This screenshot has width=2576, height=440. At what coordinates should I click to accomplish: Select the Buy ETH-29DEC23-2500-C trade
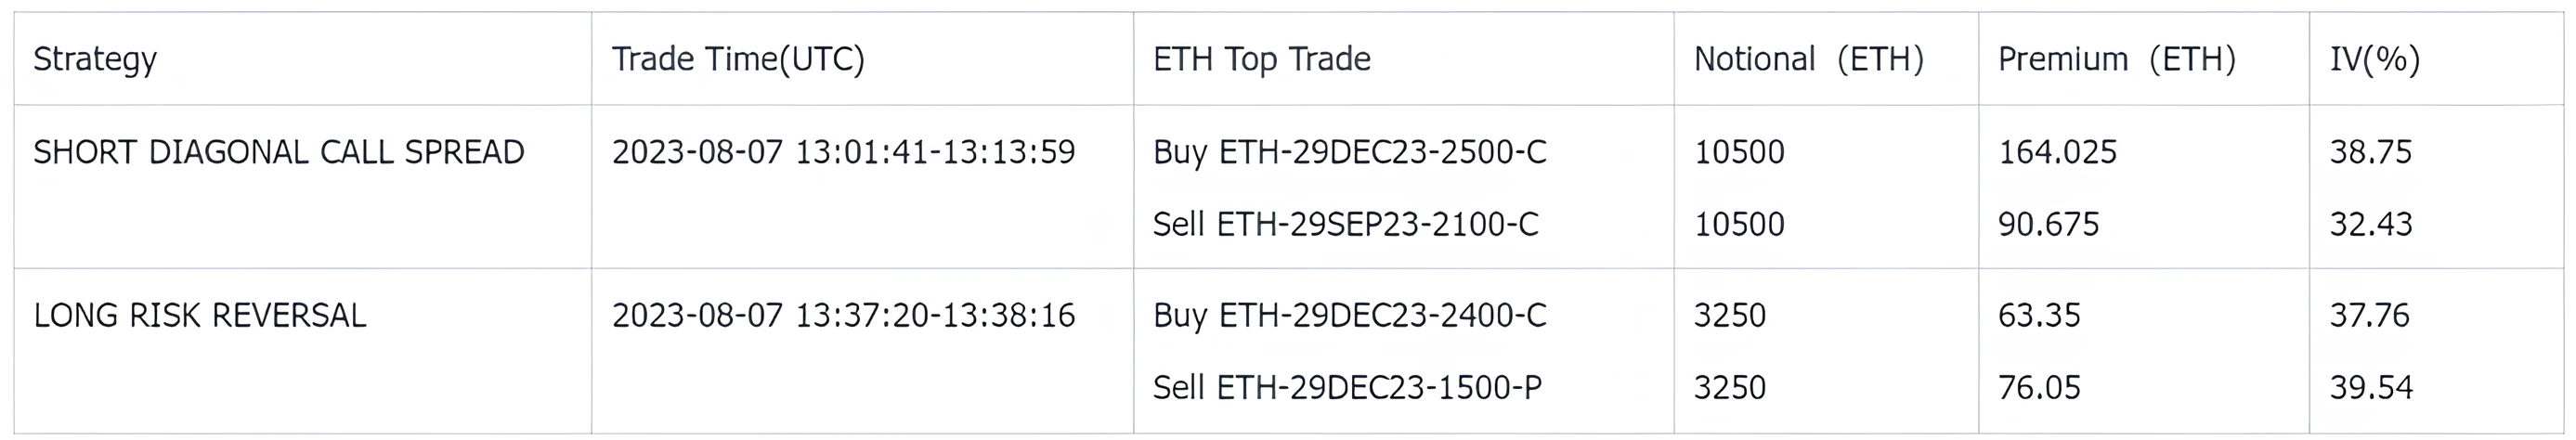coord(1349,152)
